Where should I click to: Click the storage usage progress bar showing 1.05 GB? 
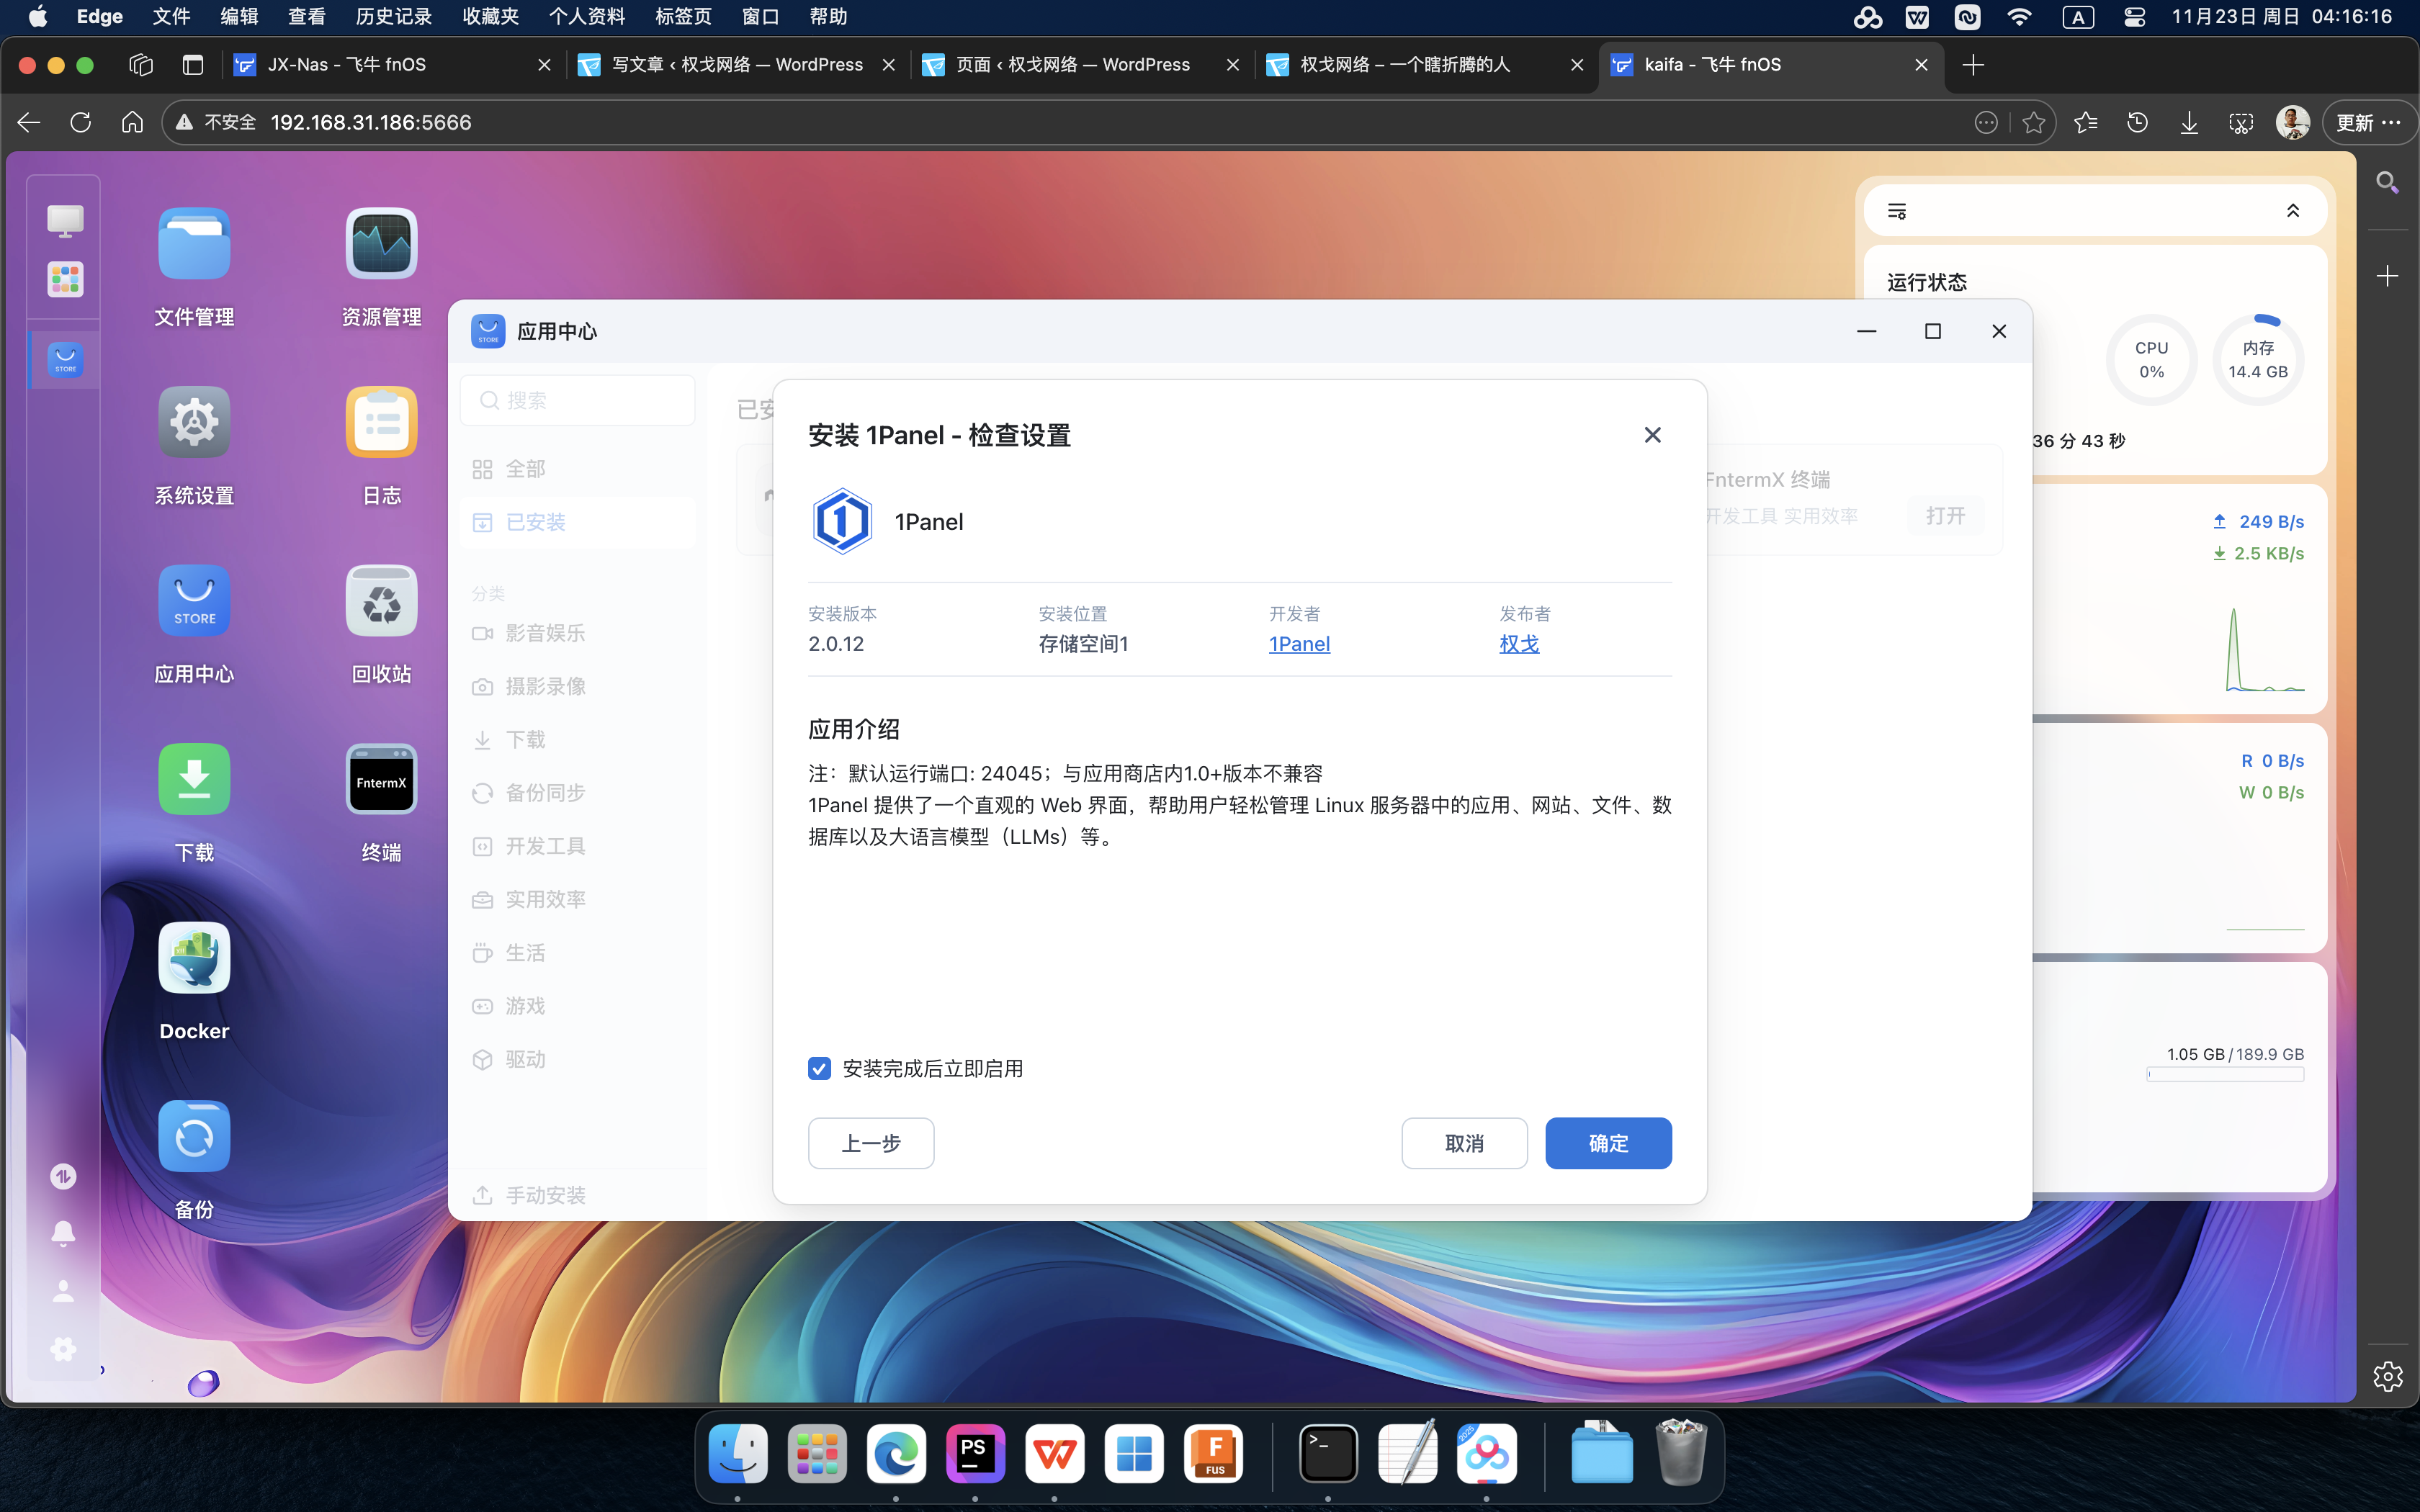pos(2225,1074)
